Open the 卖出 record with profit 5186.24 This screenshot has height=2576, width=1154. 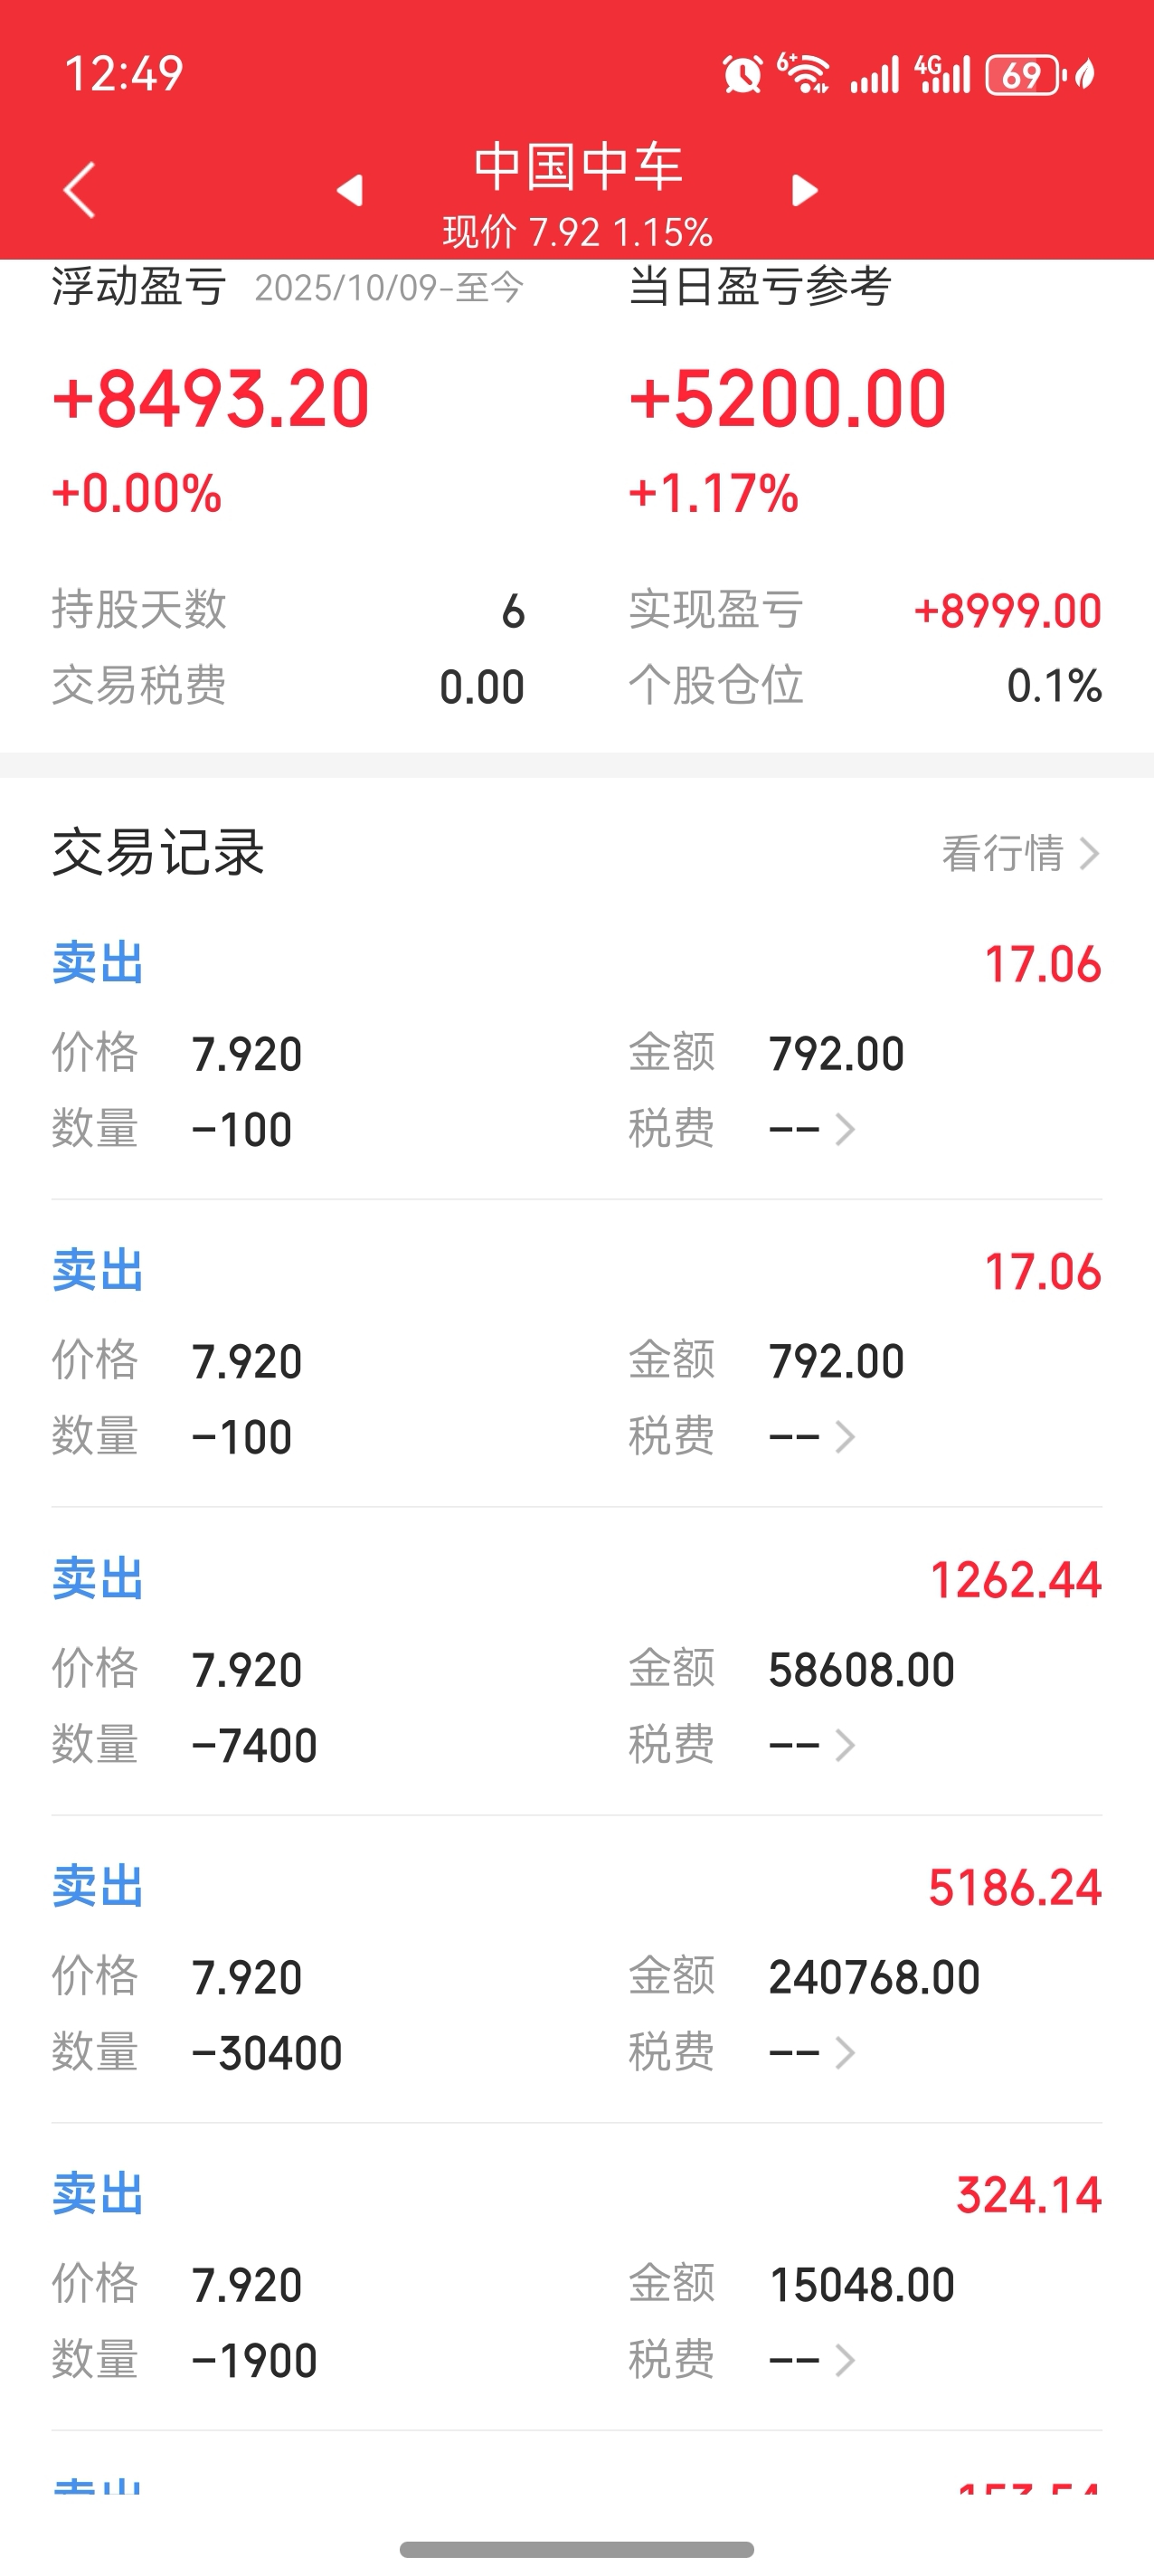(x=577, y=1970)
